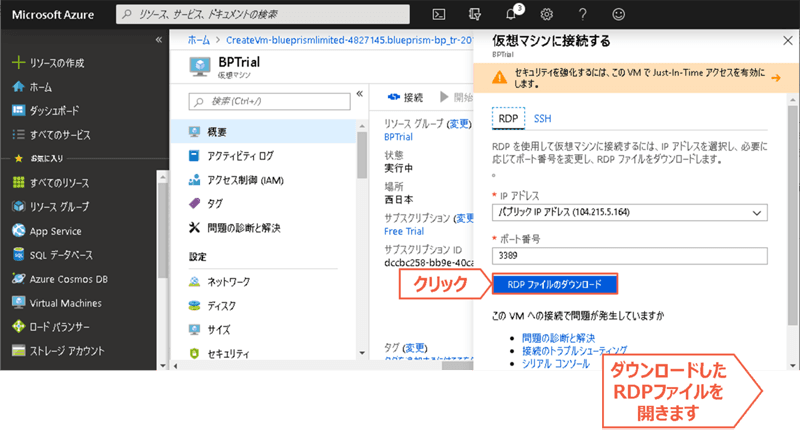Click 変更 next to リソース グループ
This screenshot has width=800, height=435.
click(459, 123)
